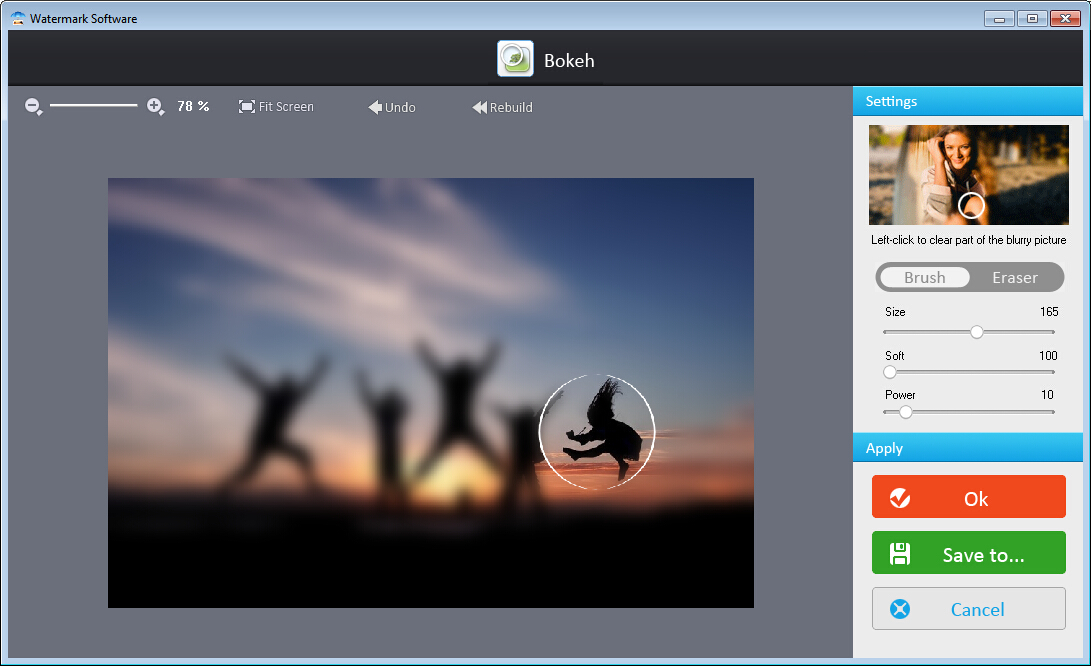The height and width of the screenshot is (666, 1091).
Task: Maximize the Watermark Software window
Action: tap(1033, 19)
